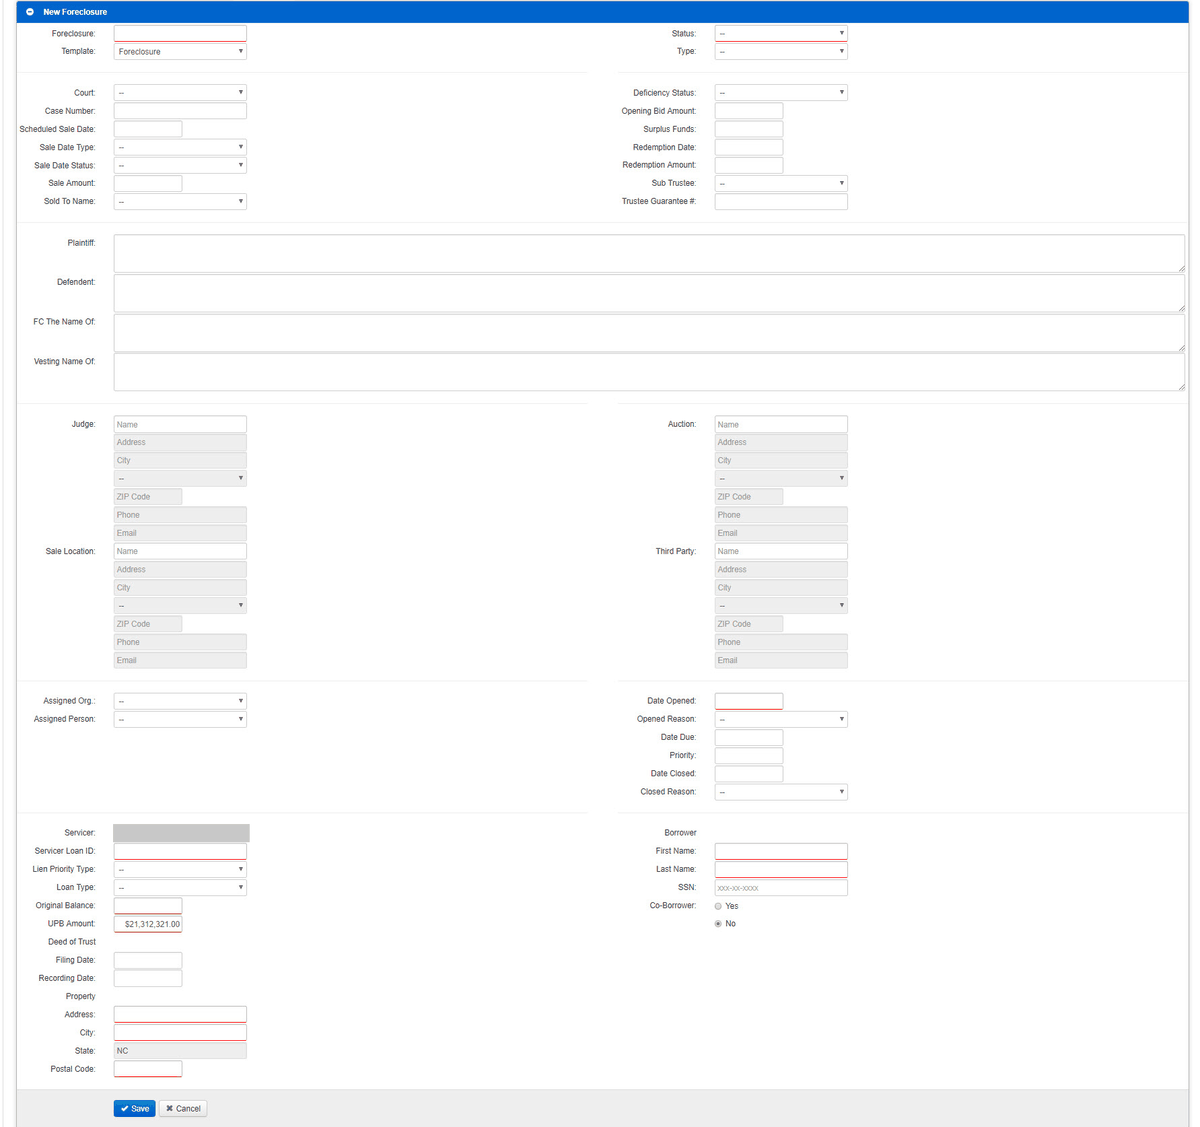Click the Original Balance field
Screen dimensions: 1200x1127
point(148,905)
